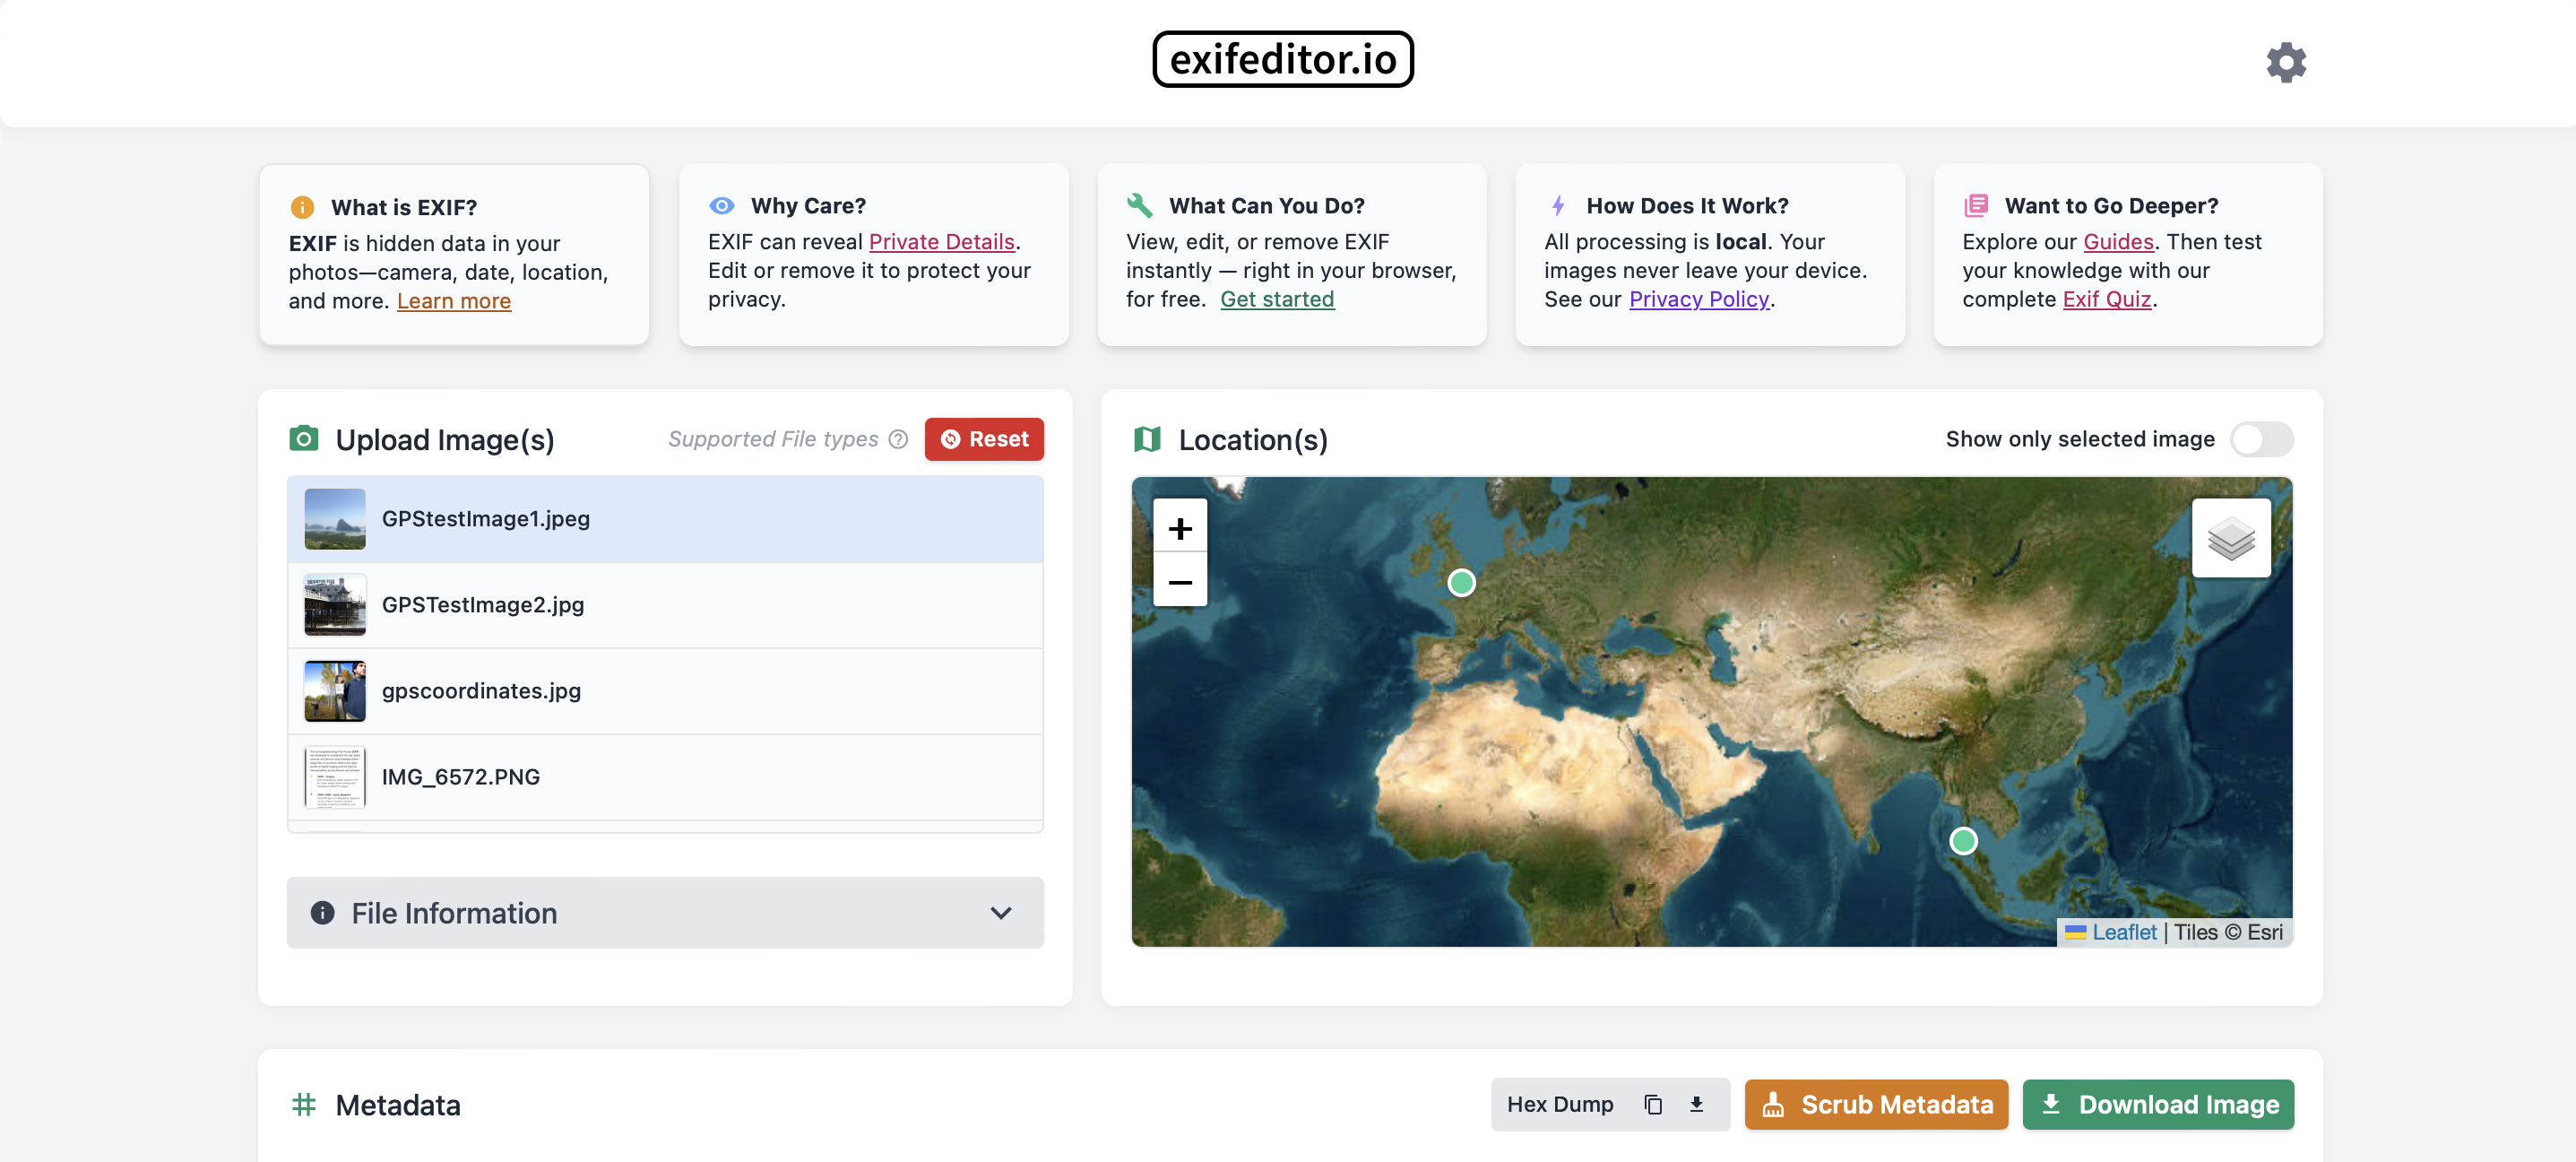Open the map layers control
2576x1162 pixels.
coord(2230,538)
